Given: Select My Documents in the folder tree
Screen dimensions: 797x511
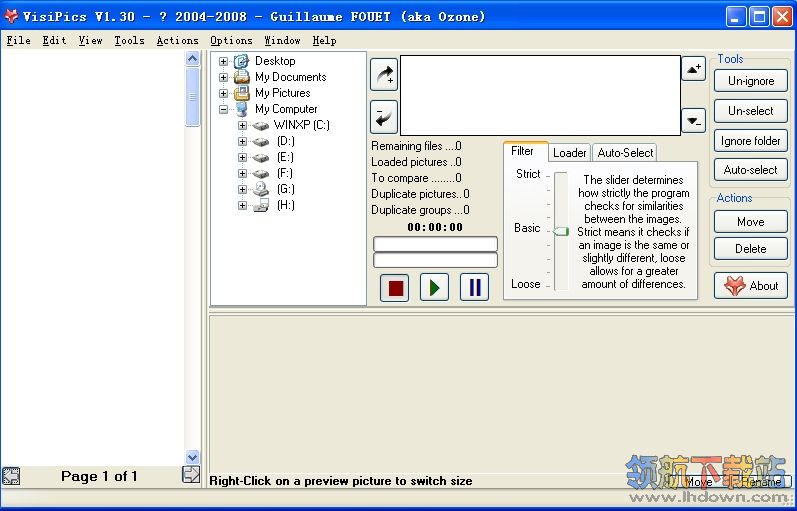Looking at the screenshot, I should click(290, 77).
